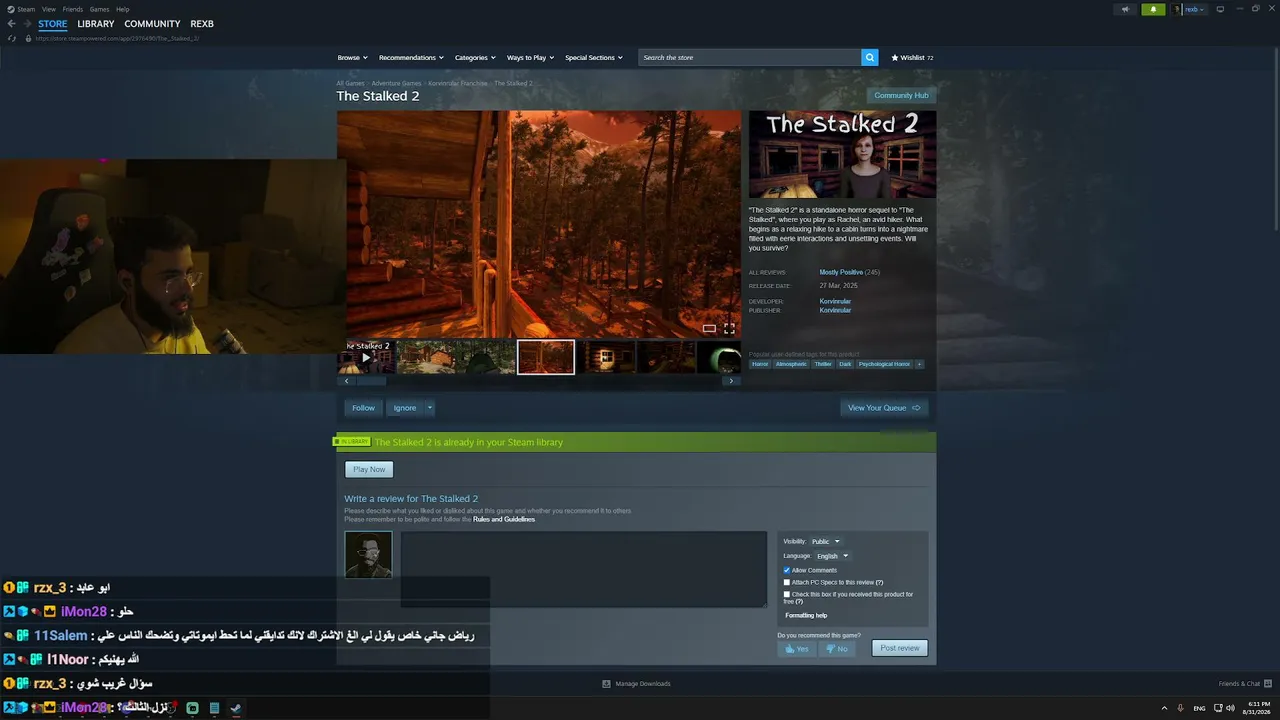Screen dimensions: 1280x720
Task: Click the thumbs down No button
Action: click(836, 649)
